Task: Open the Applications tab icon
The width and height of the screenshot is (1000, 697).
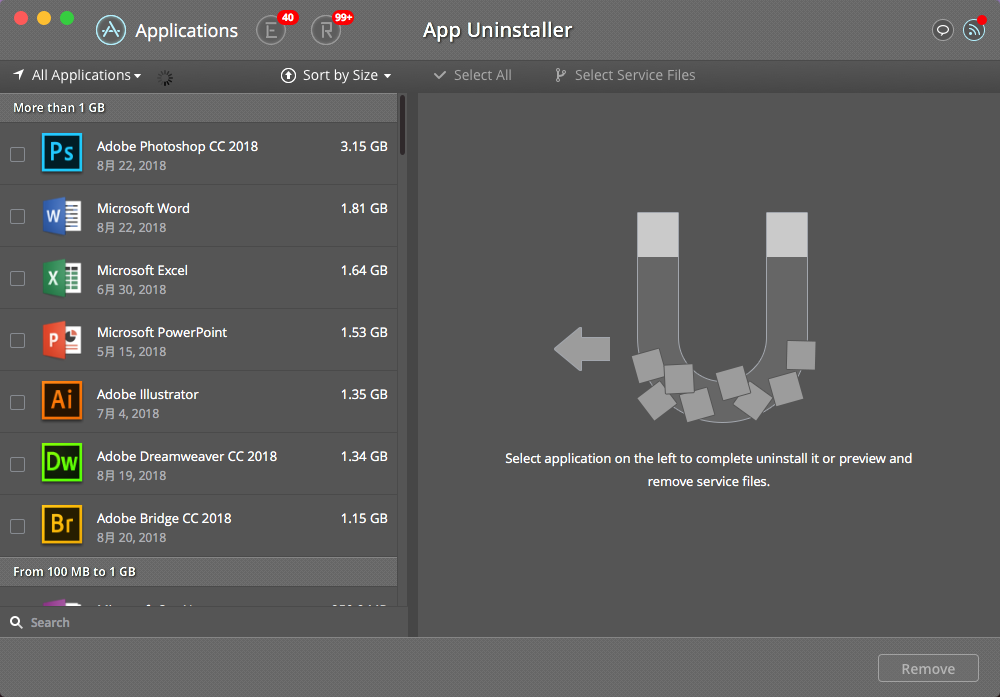Action: tap(111, 30)
